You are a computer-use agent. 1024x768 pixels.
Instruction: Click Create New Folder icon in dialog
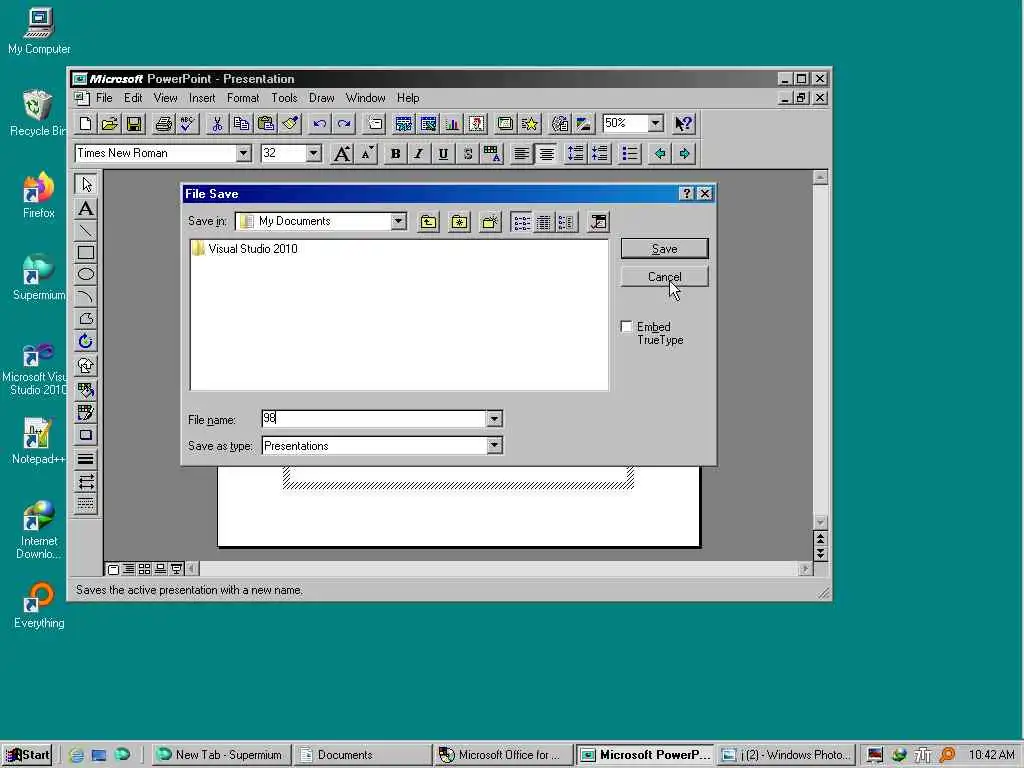pyautogui.click(x=490, y=222)
